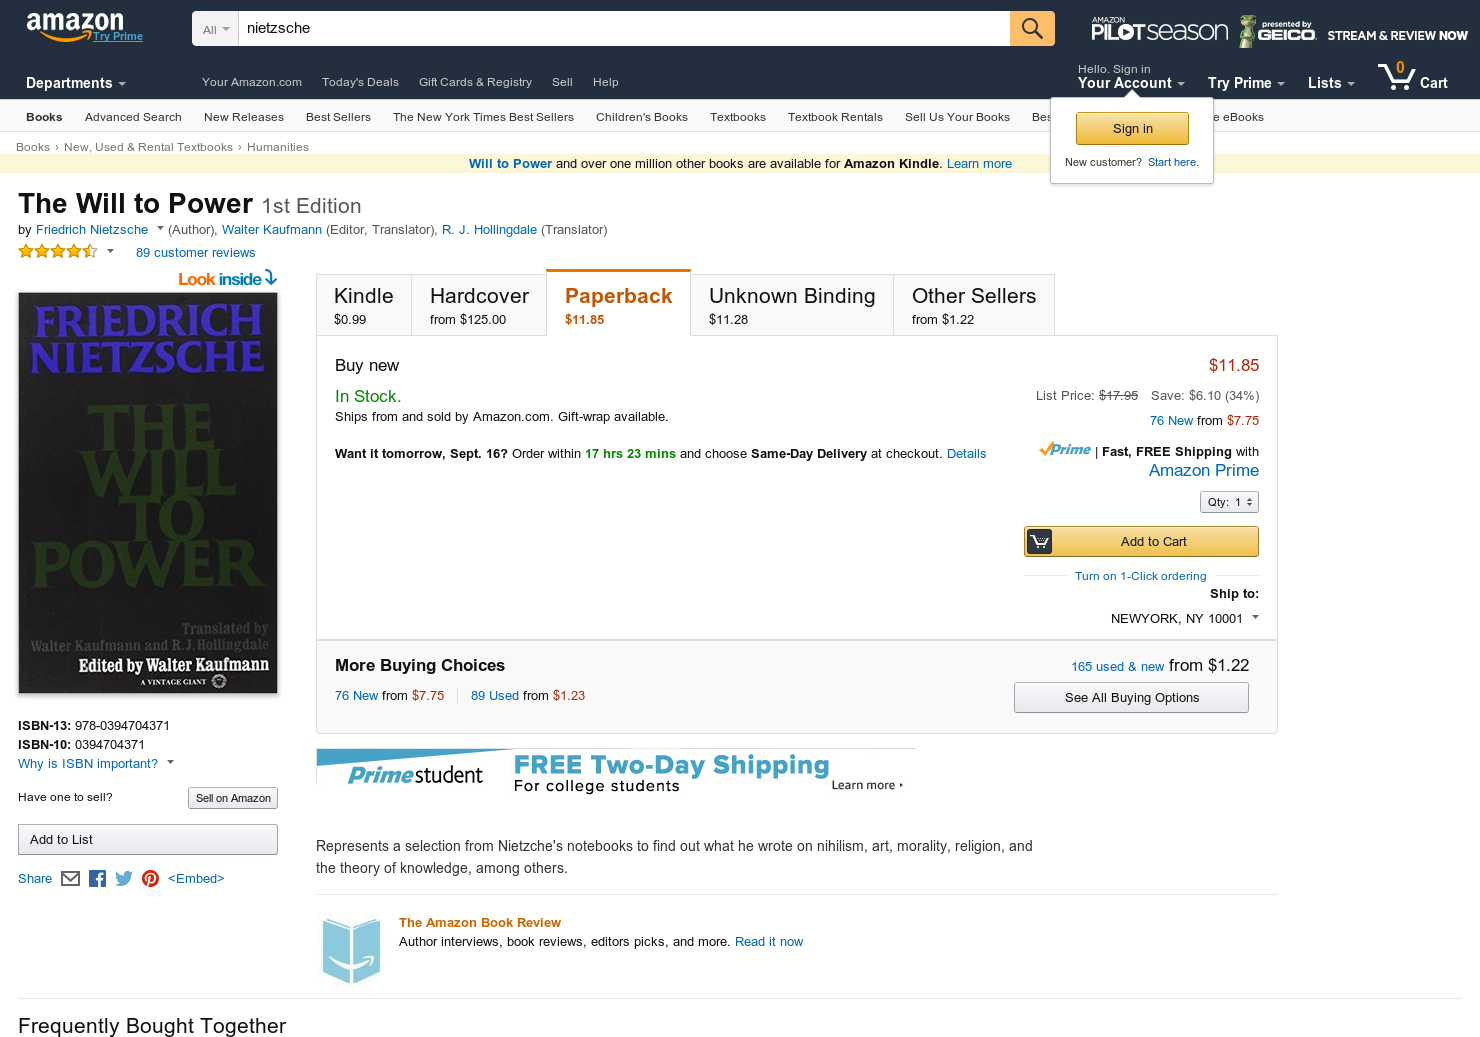
Task: Click Gift Cards & Registry link
Action: pos(475,82)
